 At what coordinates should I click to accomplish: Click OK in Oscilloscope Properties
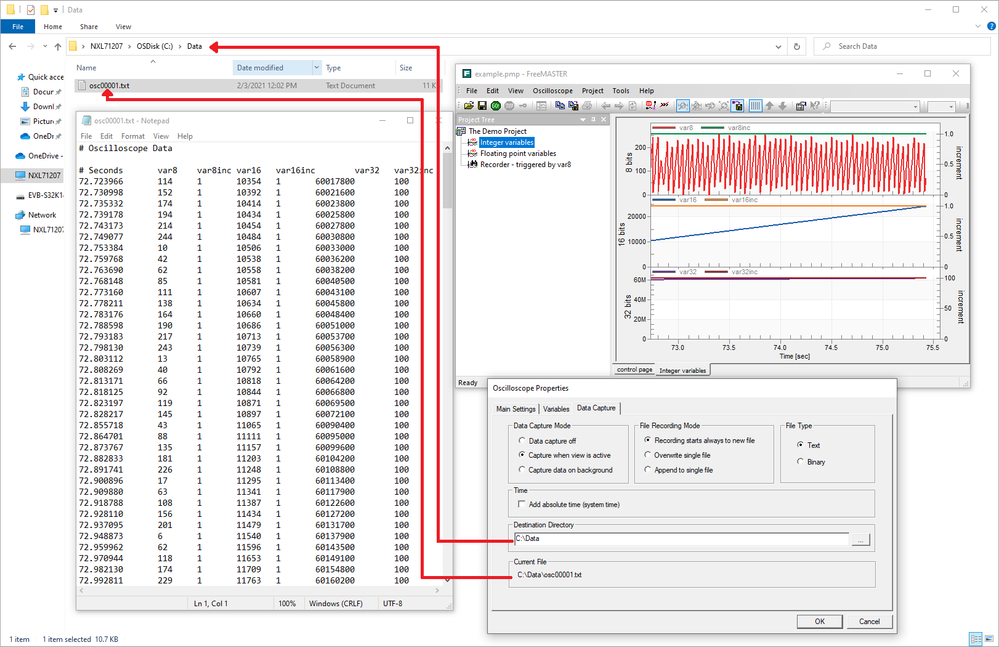coord(819,622)
